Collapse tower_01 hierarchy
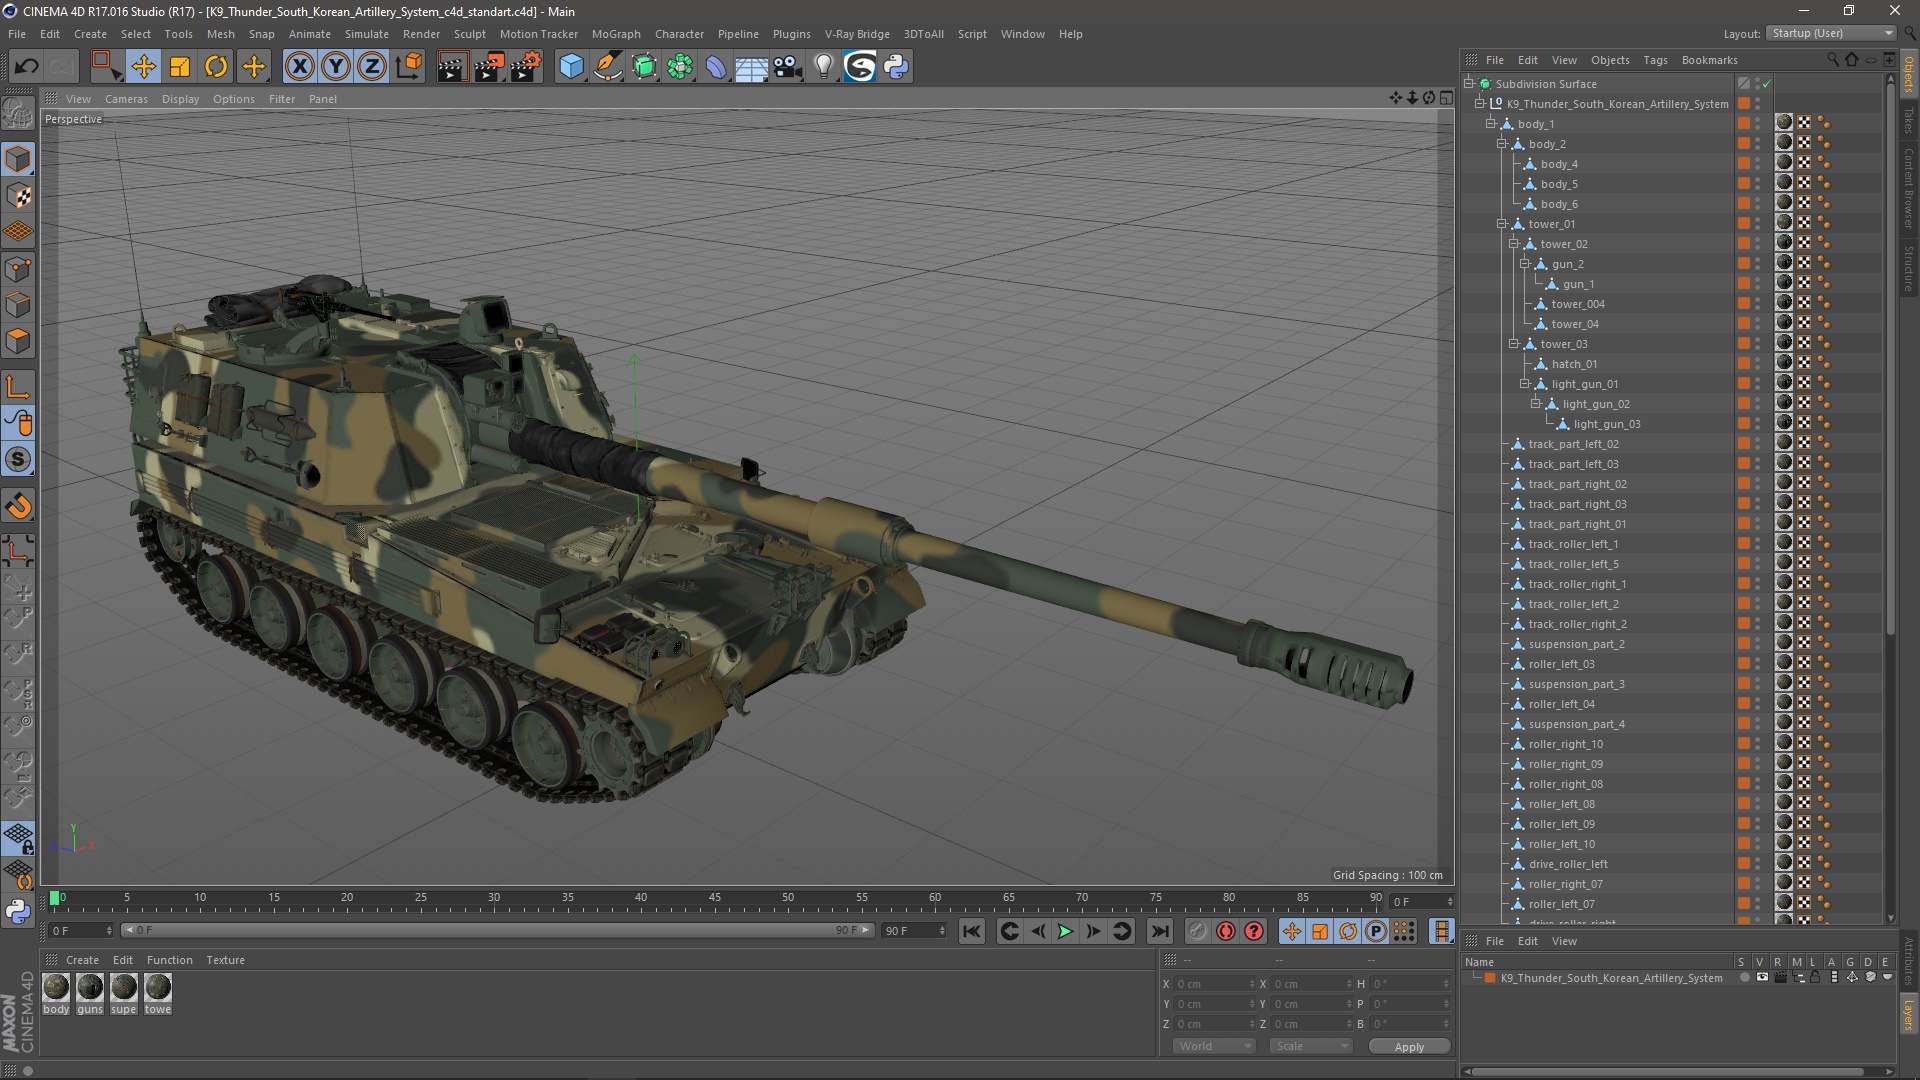Viewport: 1920px width, 1080px height. pos(1502,224)
